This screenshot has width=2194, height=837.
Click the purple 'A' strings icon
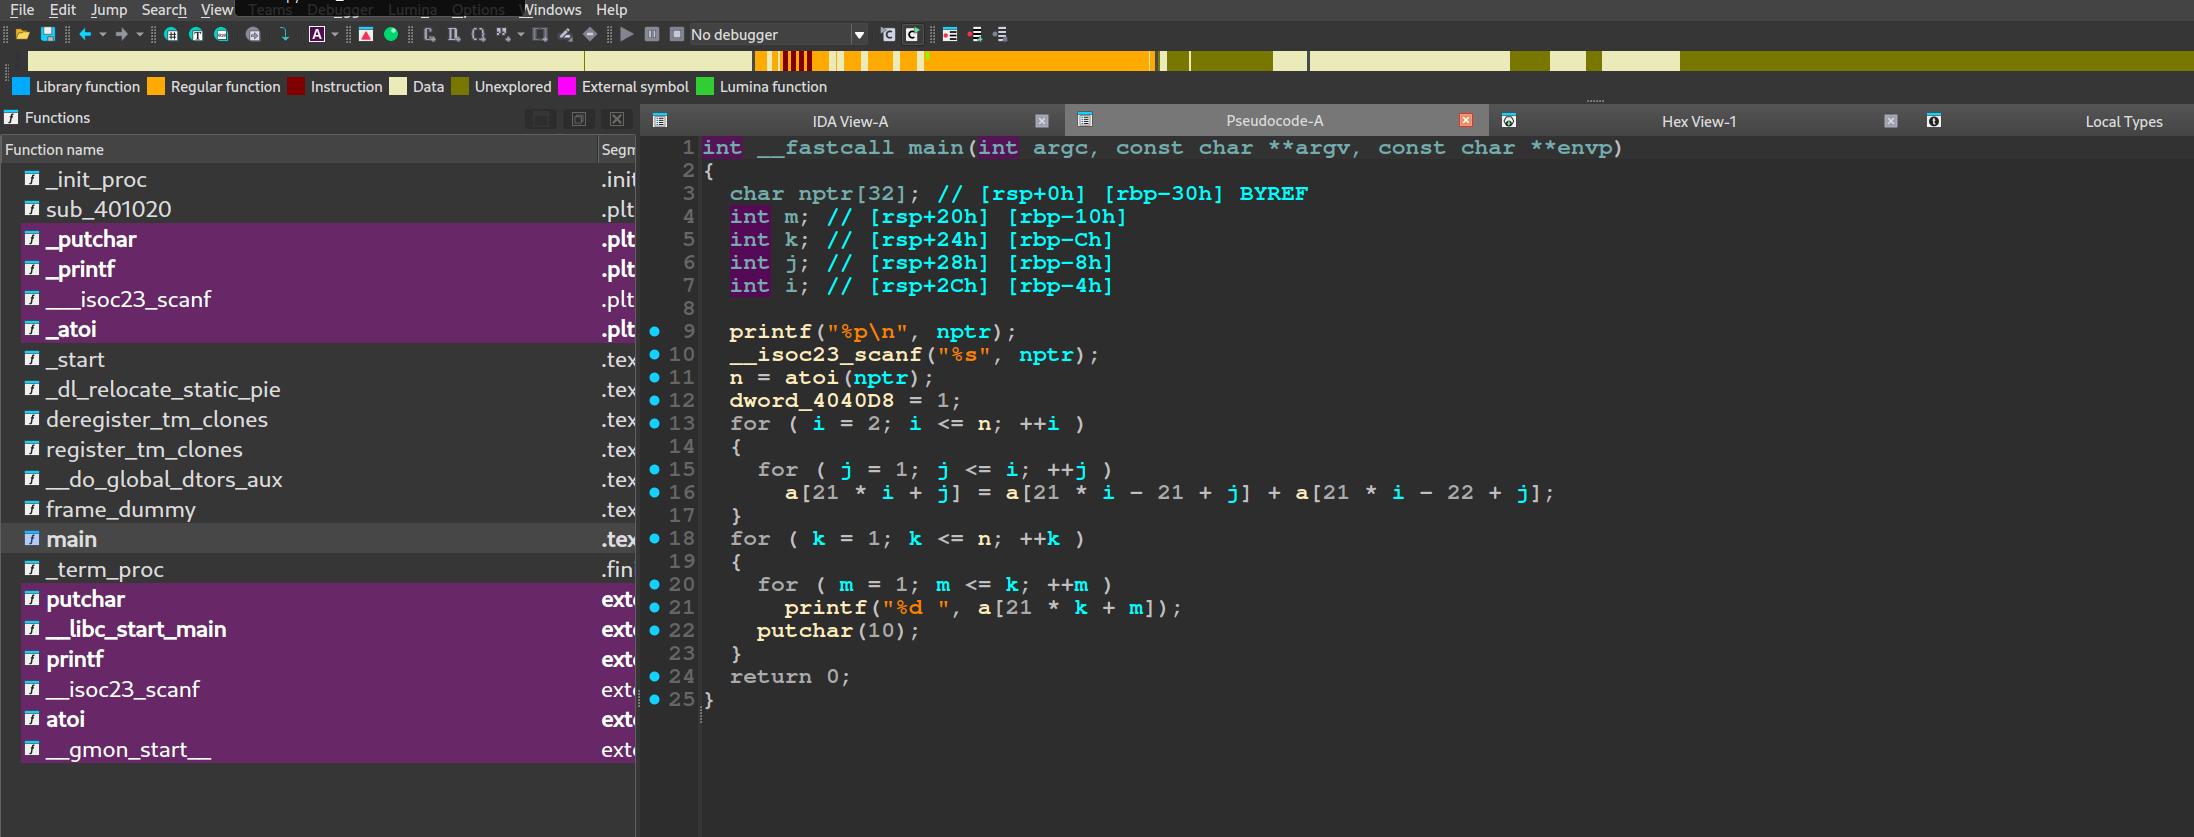[x=317, y=34]
